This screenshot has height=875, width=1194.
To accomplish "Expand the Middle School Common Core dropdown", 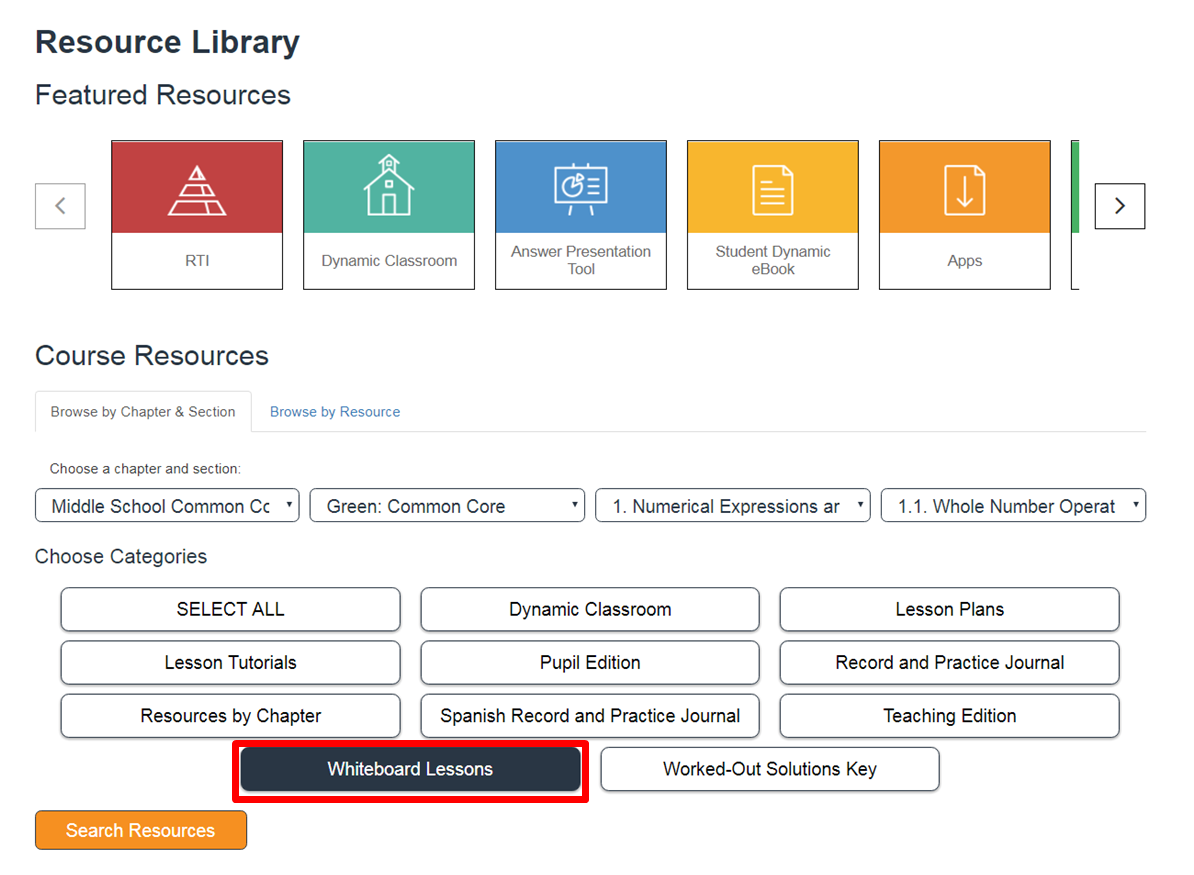I will pos(167,506).
